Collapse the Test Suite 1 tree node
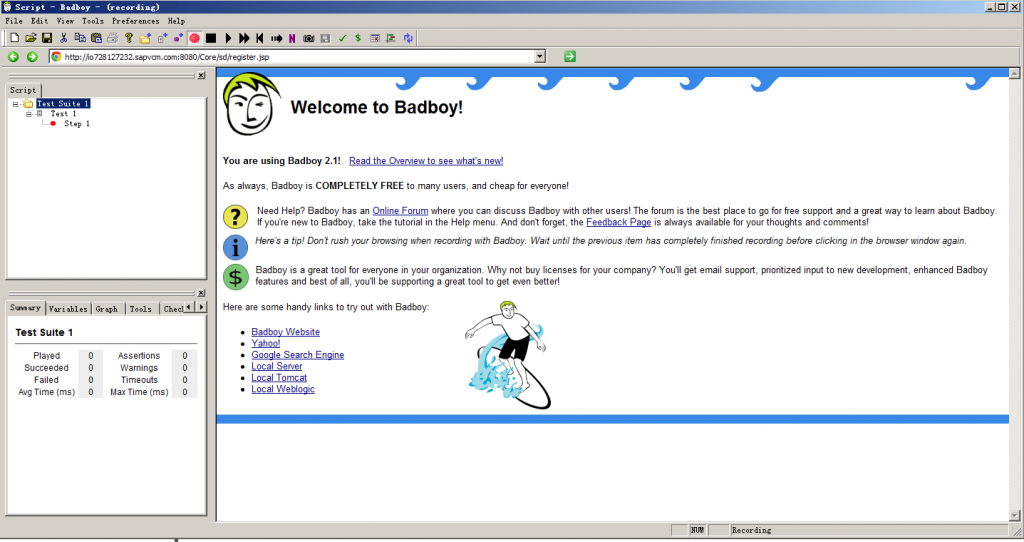Screen dimensions: 1024x542 coord(15,104)
